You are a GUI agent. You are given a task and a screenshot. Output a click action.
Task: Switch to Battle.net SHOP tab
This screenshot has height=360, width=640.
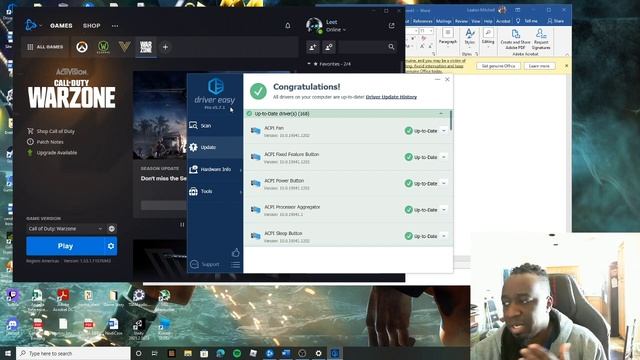(92, 26)
